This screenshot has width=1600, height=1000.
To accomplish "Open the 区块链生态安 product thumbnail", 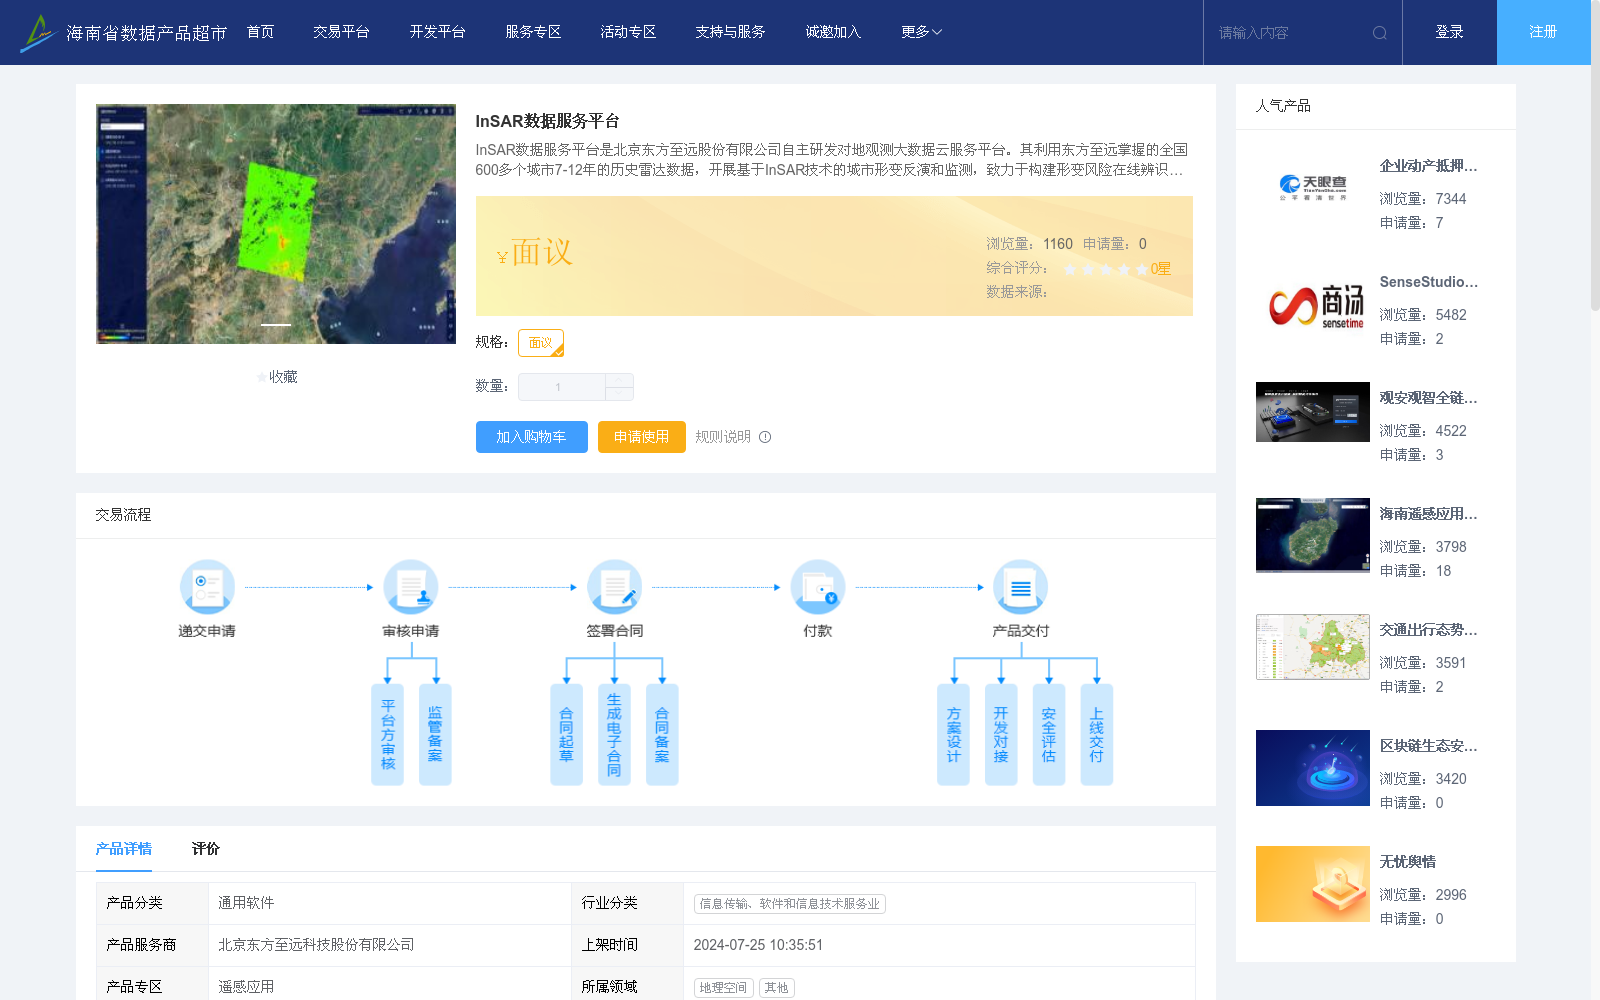I will 1313,768.
